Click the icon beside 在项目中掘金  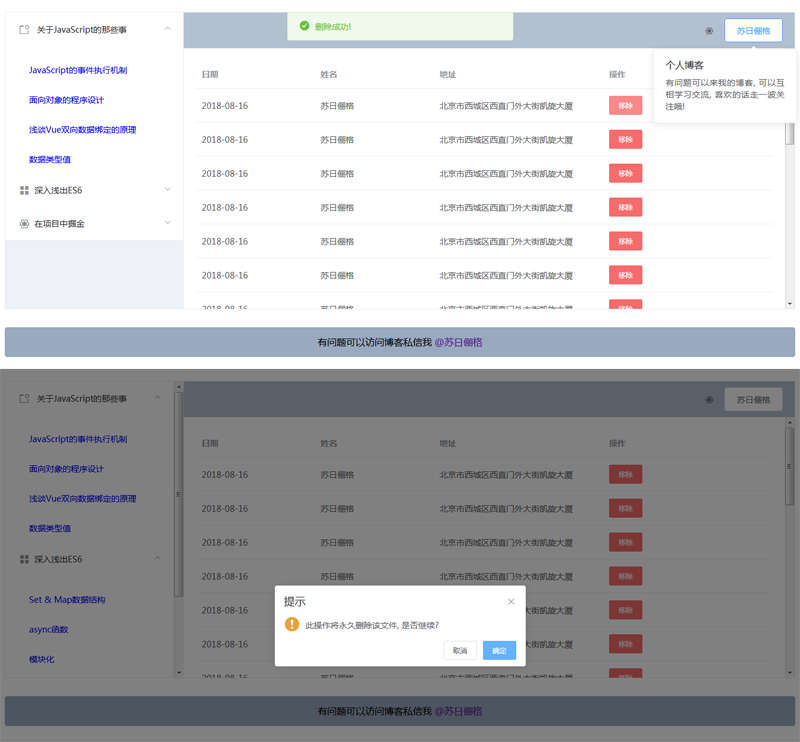tap(24, 223)
